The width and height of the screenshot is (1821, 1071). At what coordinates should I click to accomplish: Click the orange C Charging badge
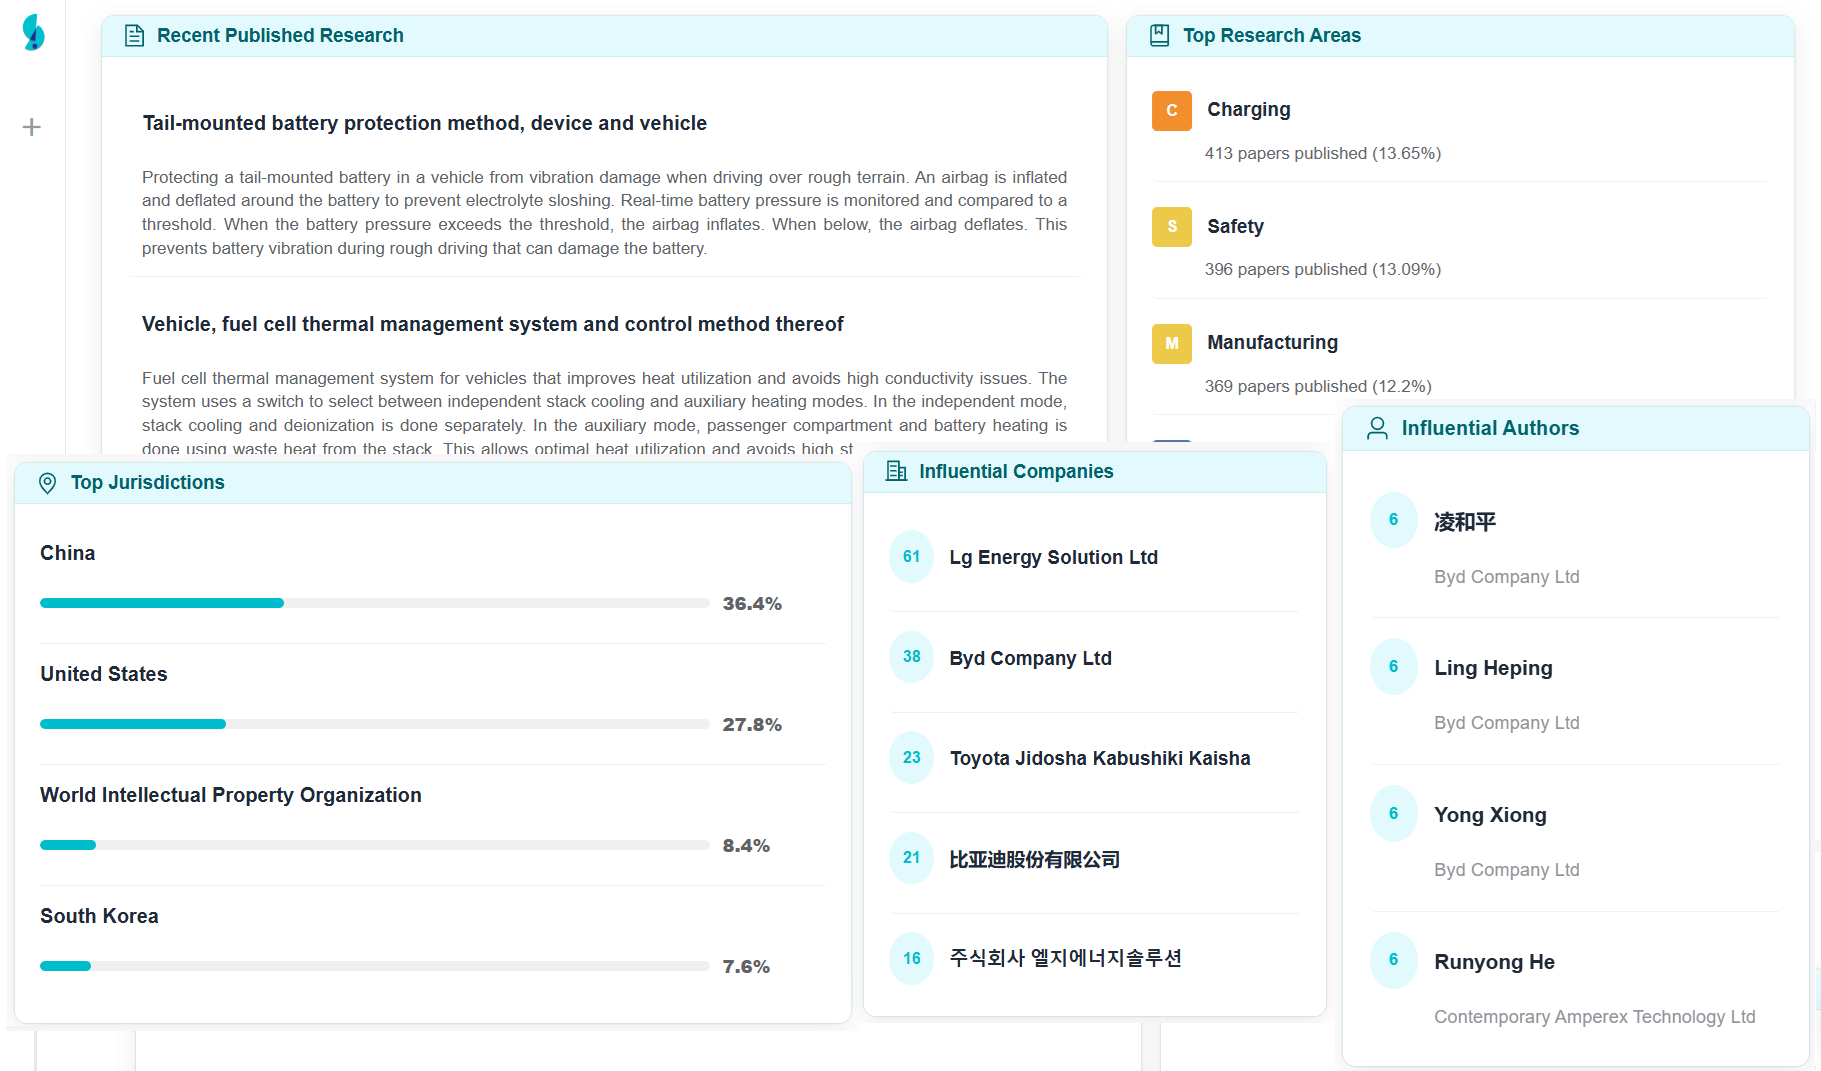tap(1171, 111)
